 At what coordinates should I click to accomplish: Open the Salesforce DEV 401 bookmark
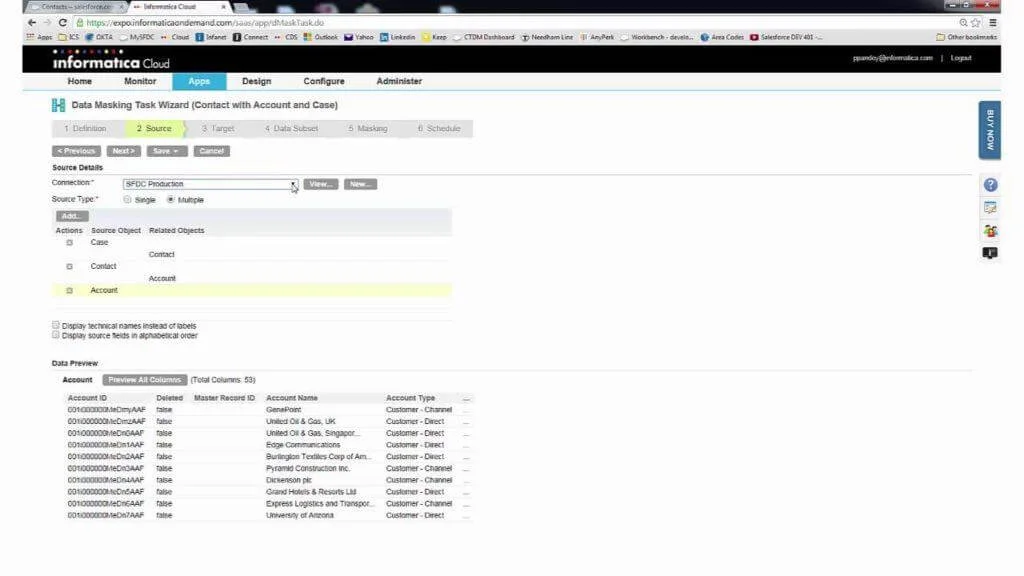[x=786, y=37]
